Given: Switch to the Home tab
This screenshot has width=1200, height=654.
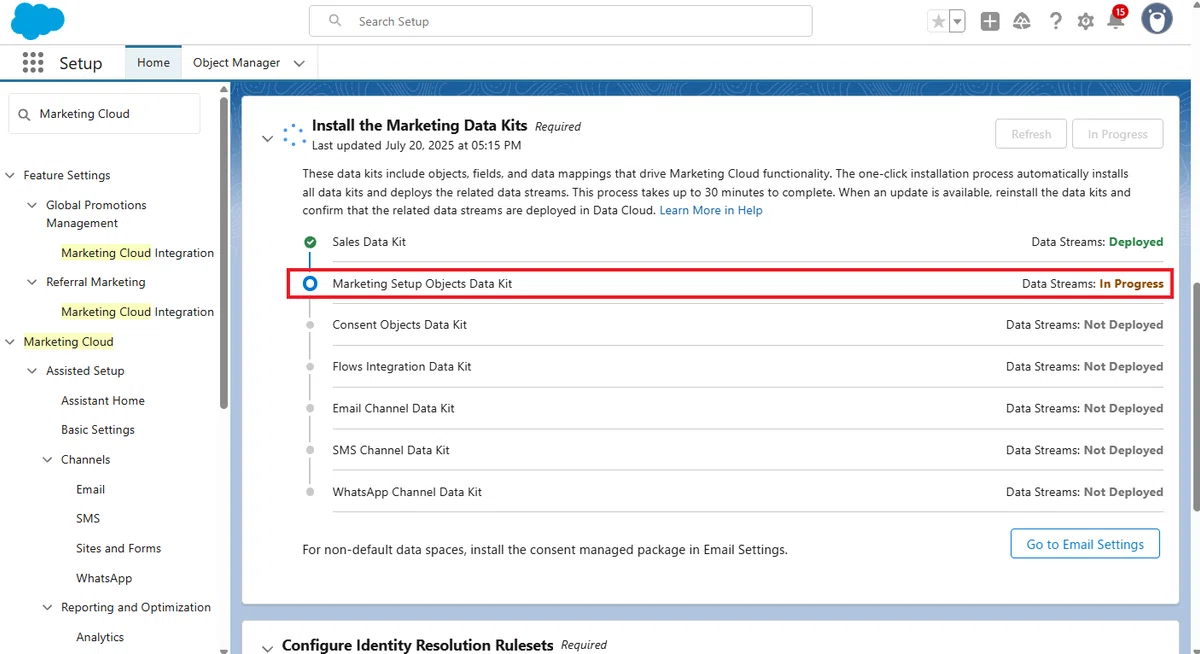Looking at the screenshot, I should [x=153, y=62].
